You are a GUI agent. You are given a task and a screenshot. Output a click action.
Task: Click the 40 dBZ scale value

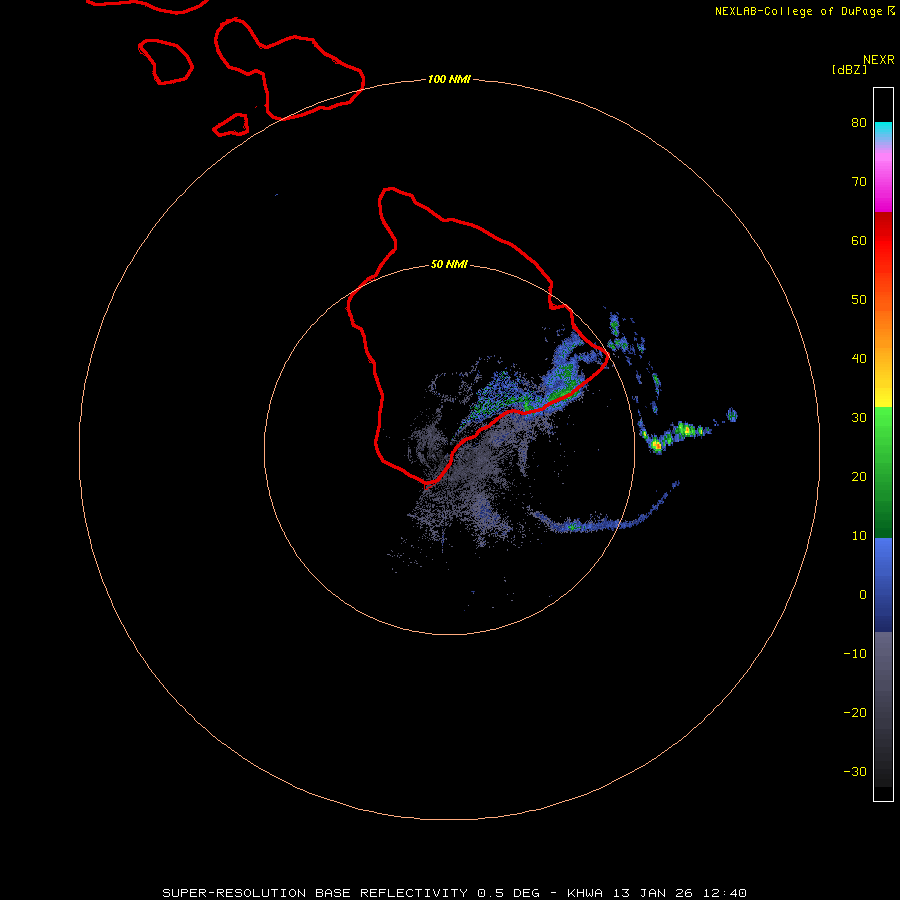point(859,358)
